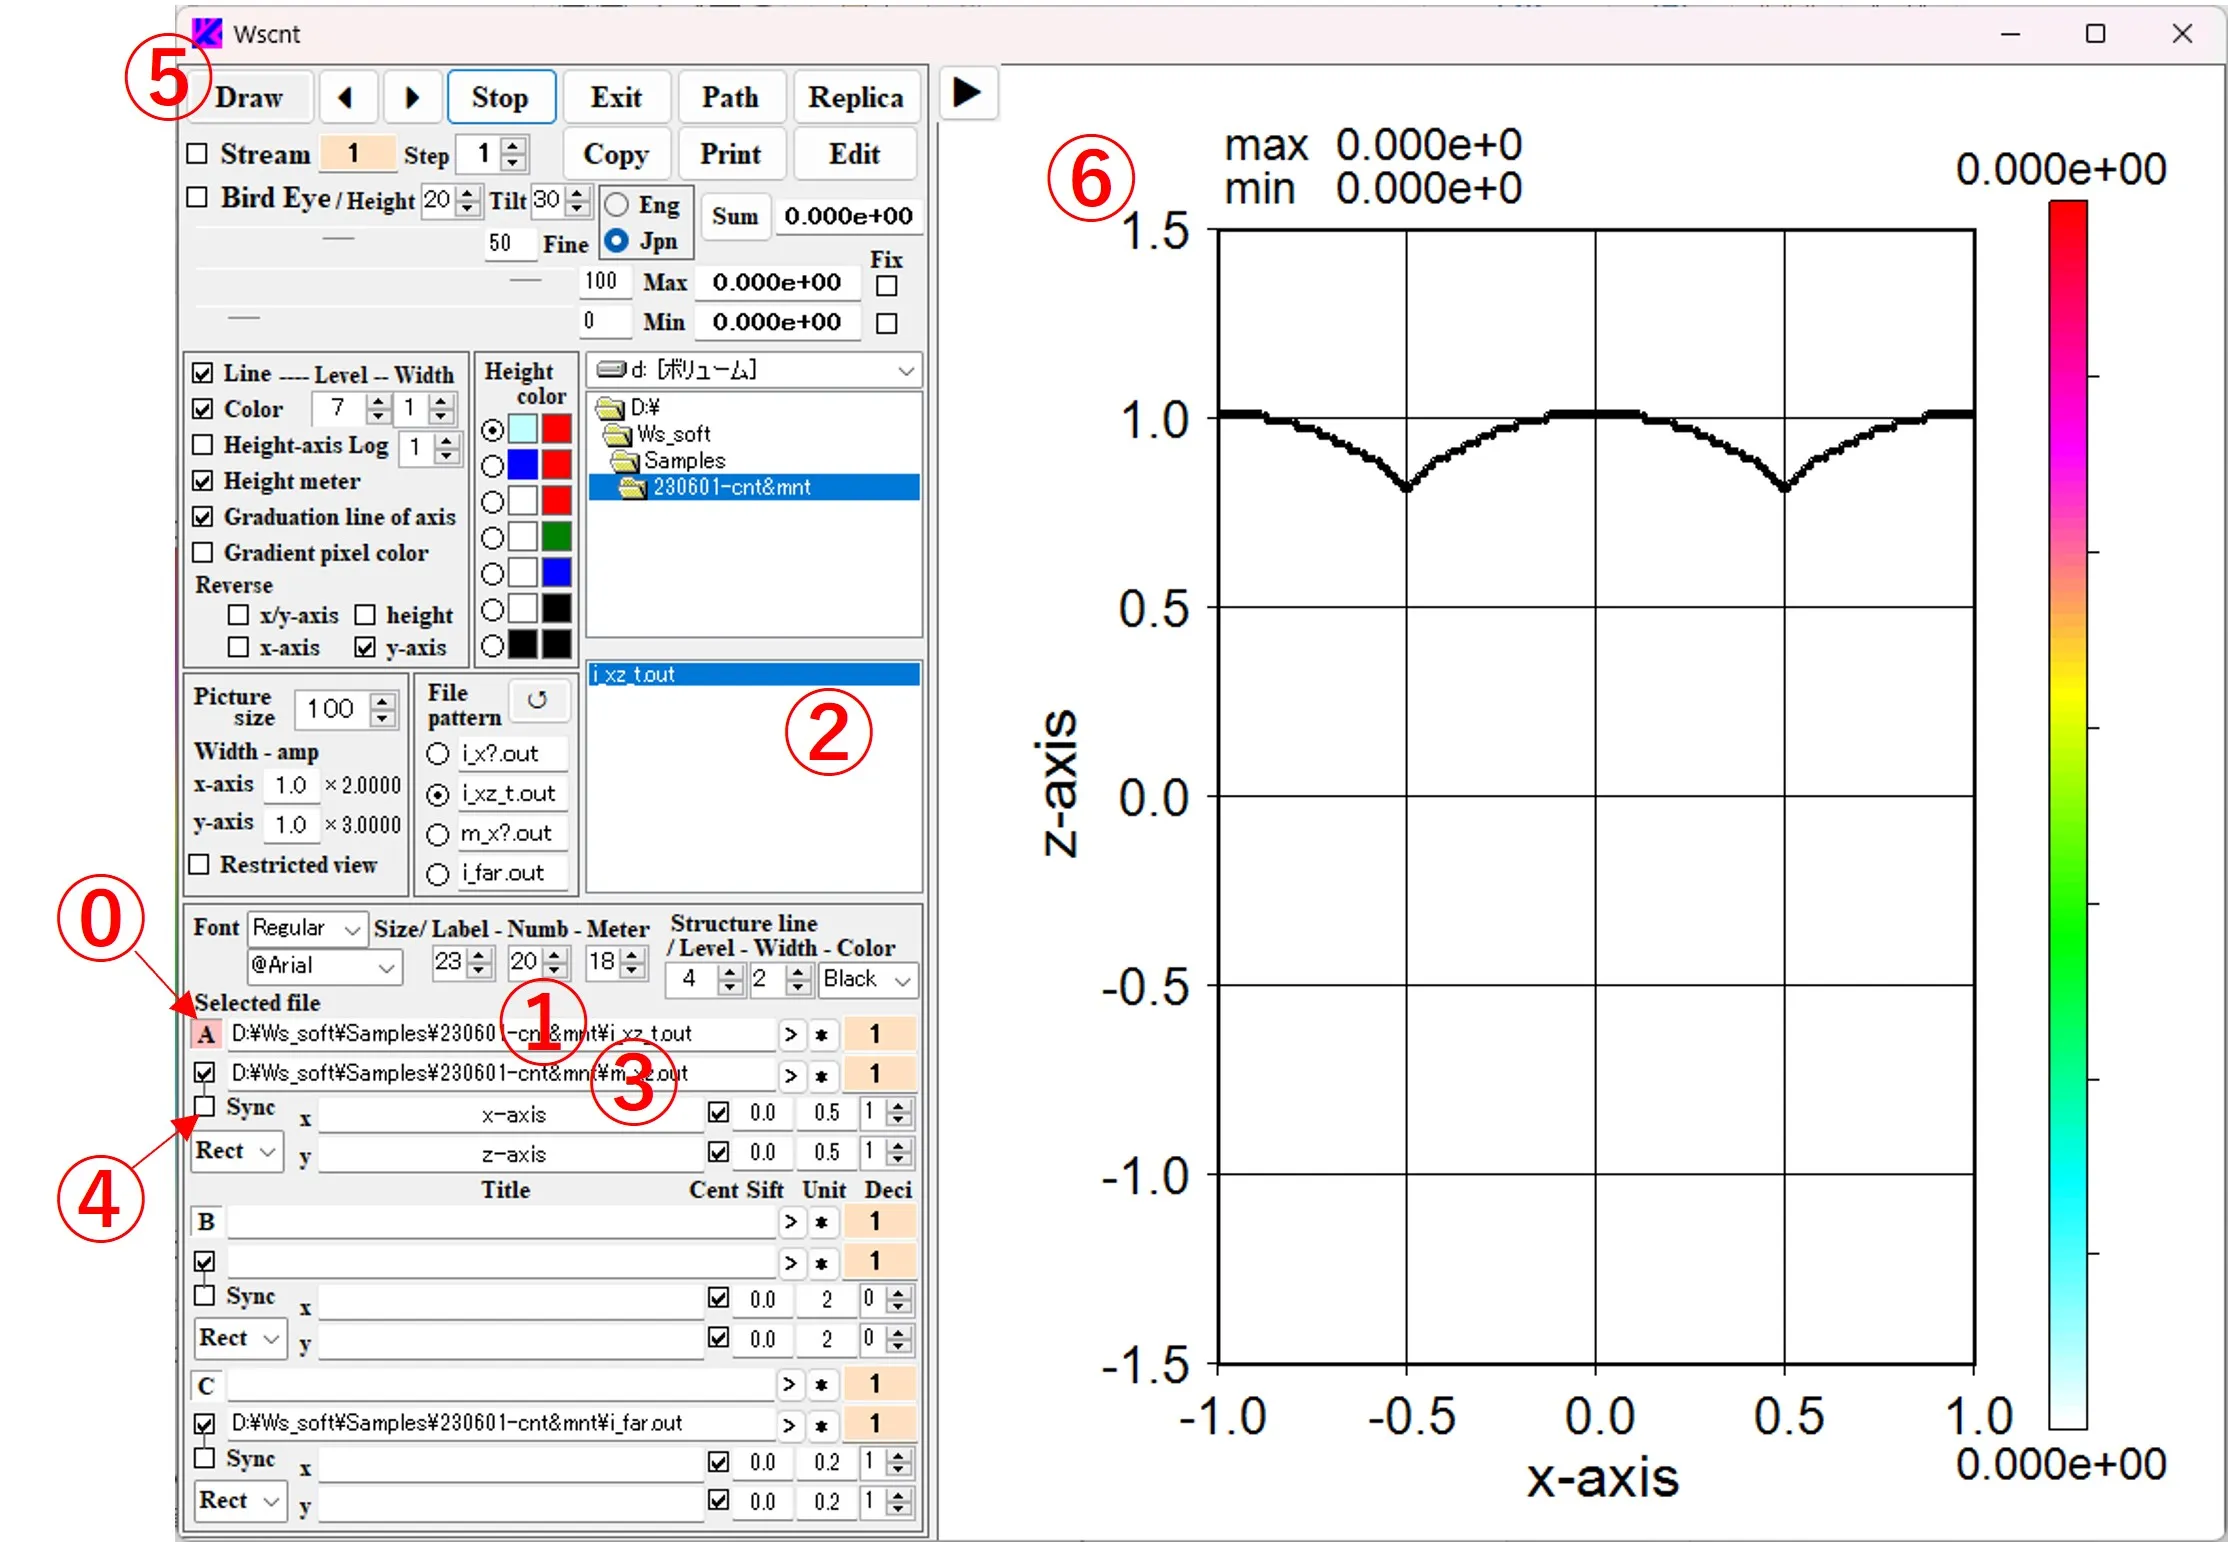Open the font style Regular dropdown
The width and height of the screenshot is (2228, 1542).
tap(307, 929)
